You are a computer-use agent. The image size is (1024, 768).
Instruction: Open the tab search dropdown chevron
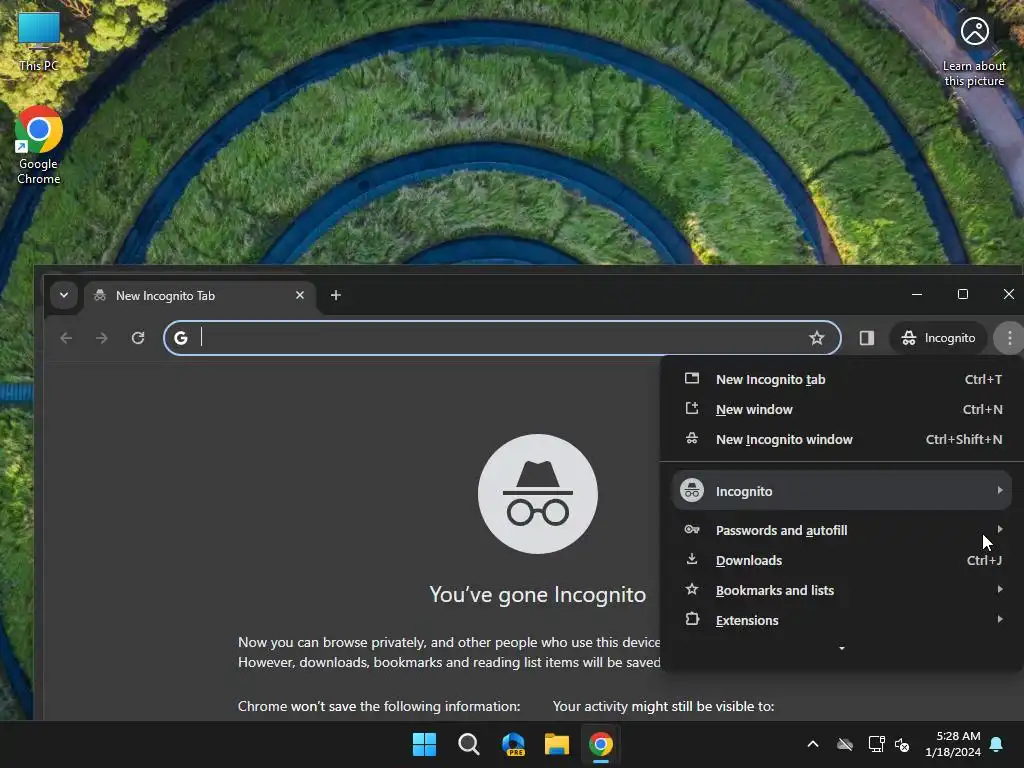[x=64, y=295]
